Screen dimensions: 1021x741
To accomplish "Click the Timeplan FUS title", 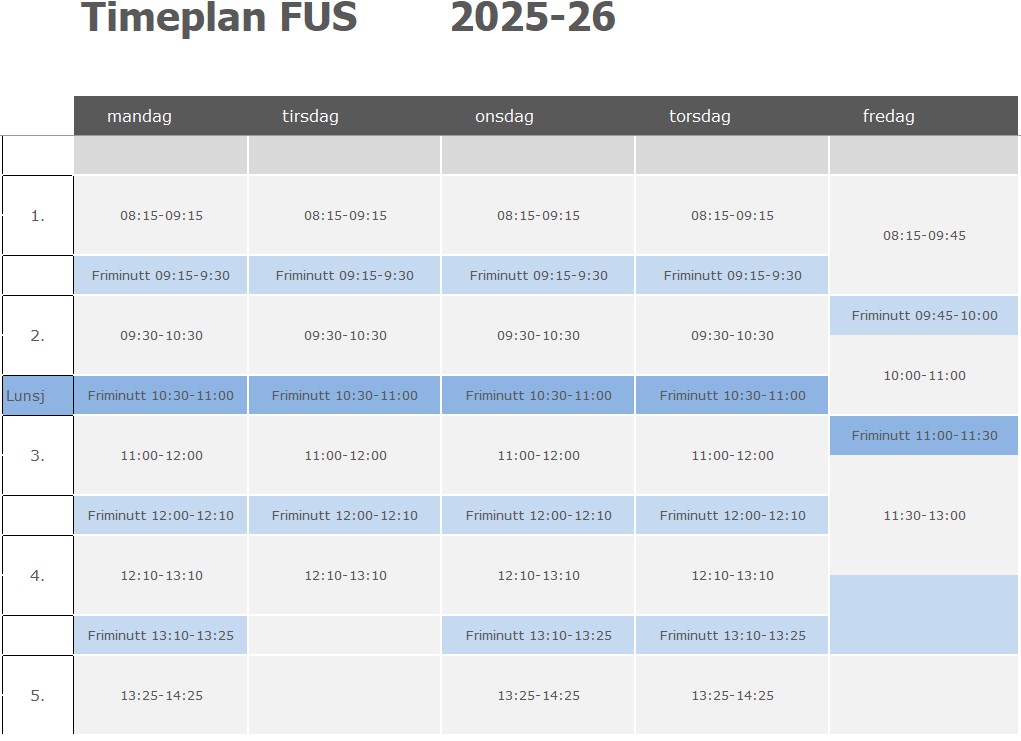I will 219,18.
